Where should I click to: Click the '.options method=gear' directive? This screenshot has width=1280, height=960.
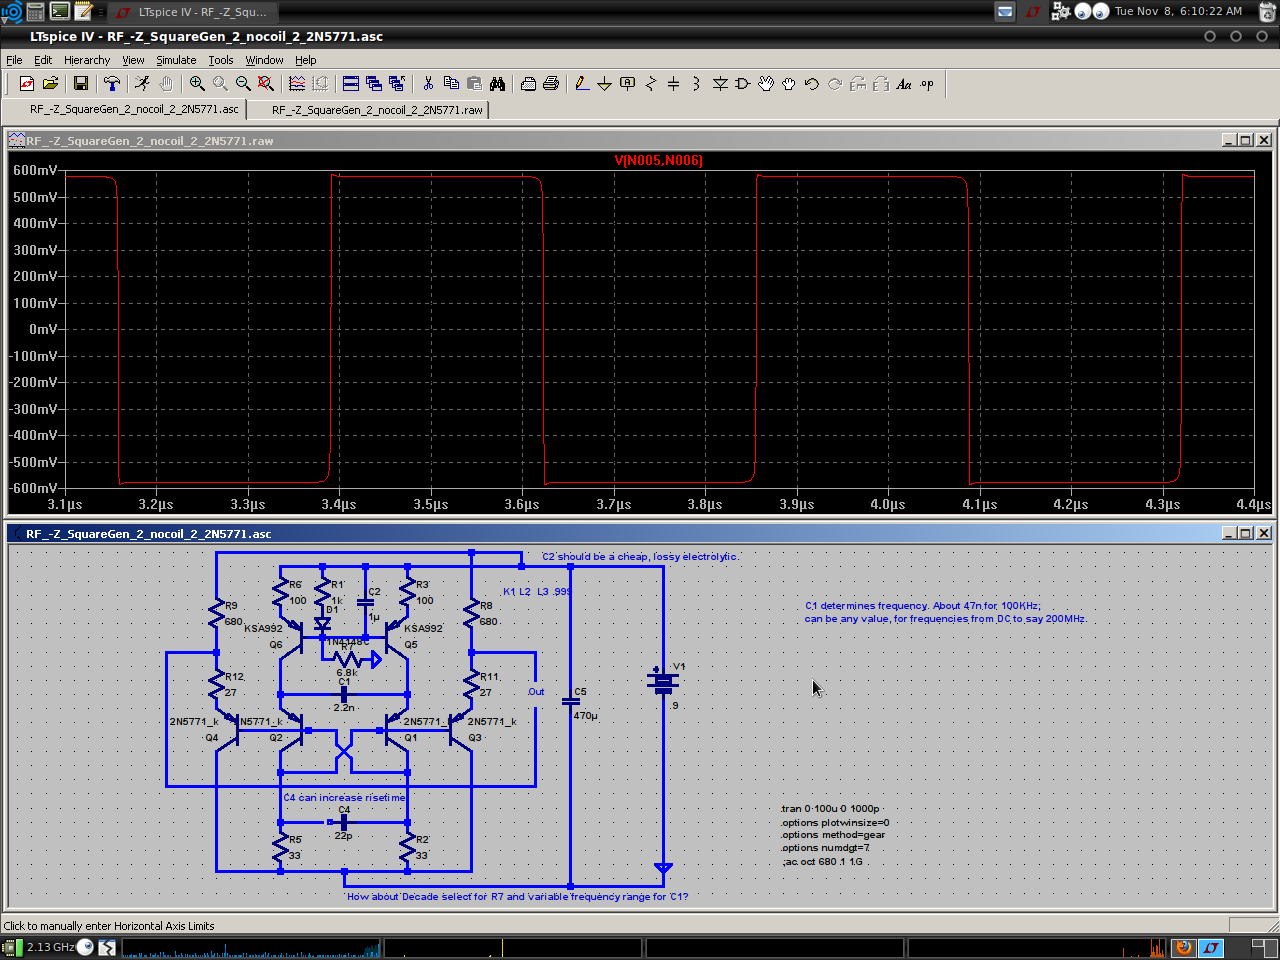coord(833,835)
